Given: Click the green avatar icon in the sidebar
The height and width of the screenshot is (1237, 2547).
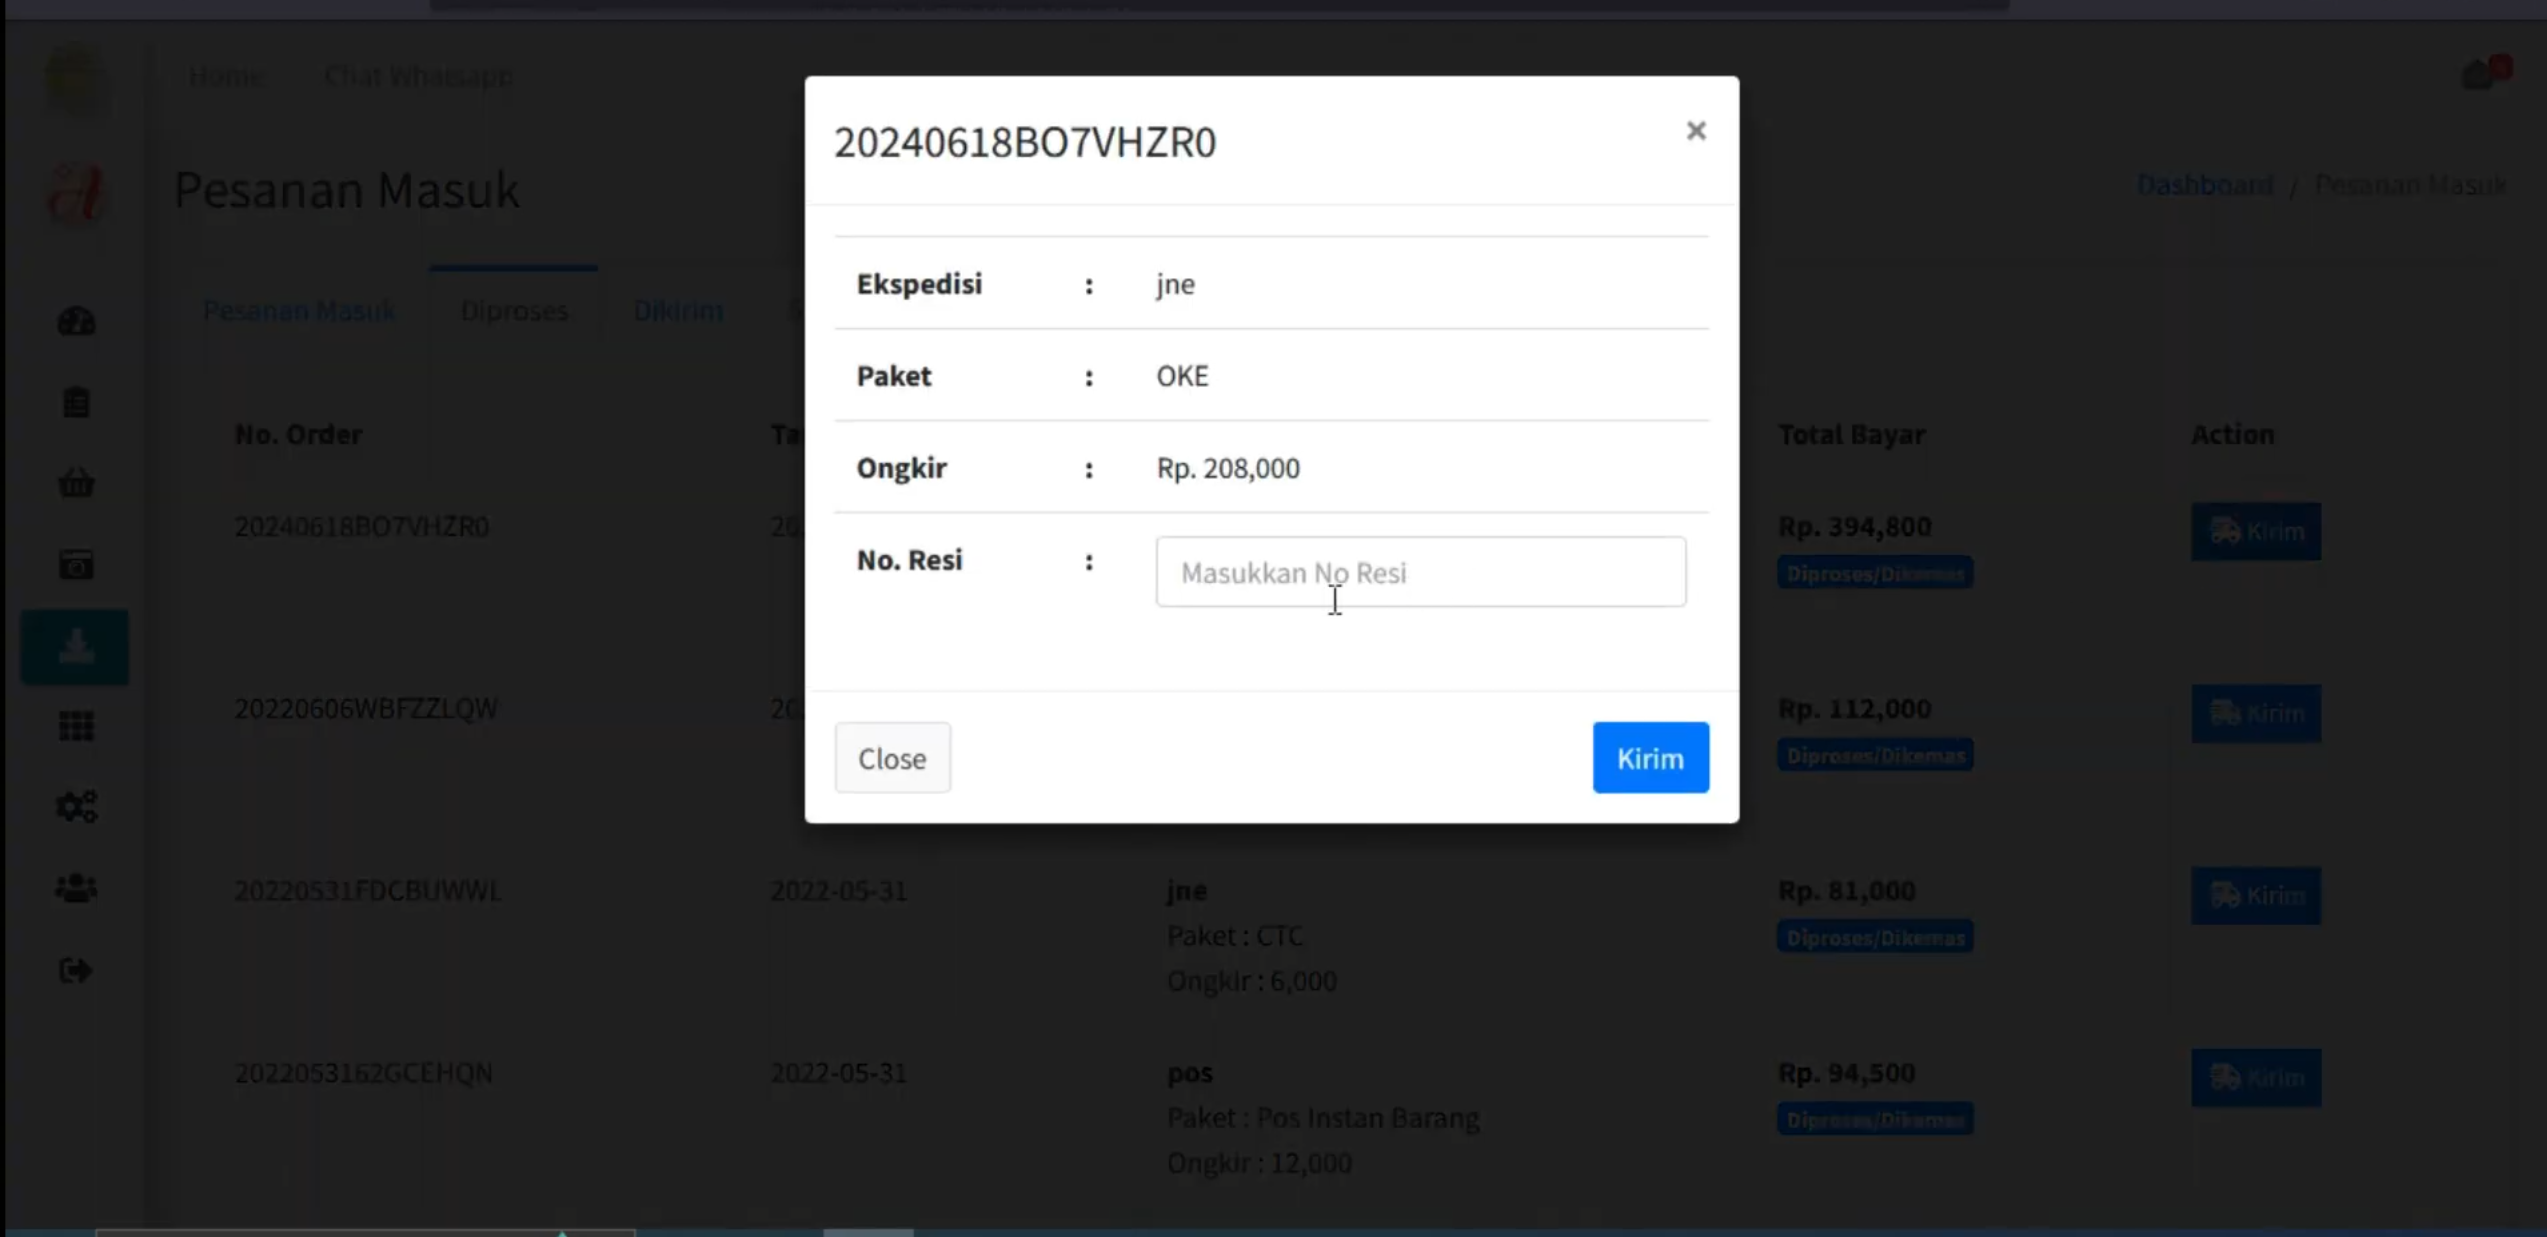Looking at the screenshot, I should 76,76.
